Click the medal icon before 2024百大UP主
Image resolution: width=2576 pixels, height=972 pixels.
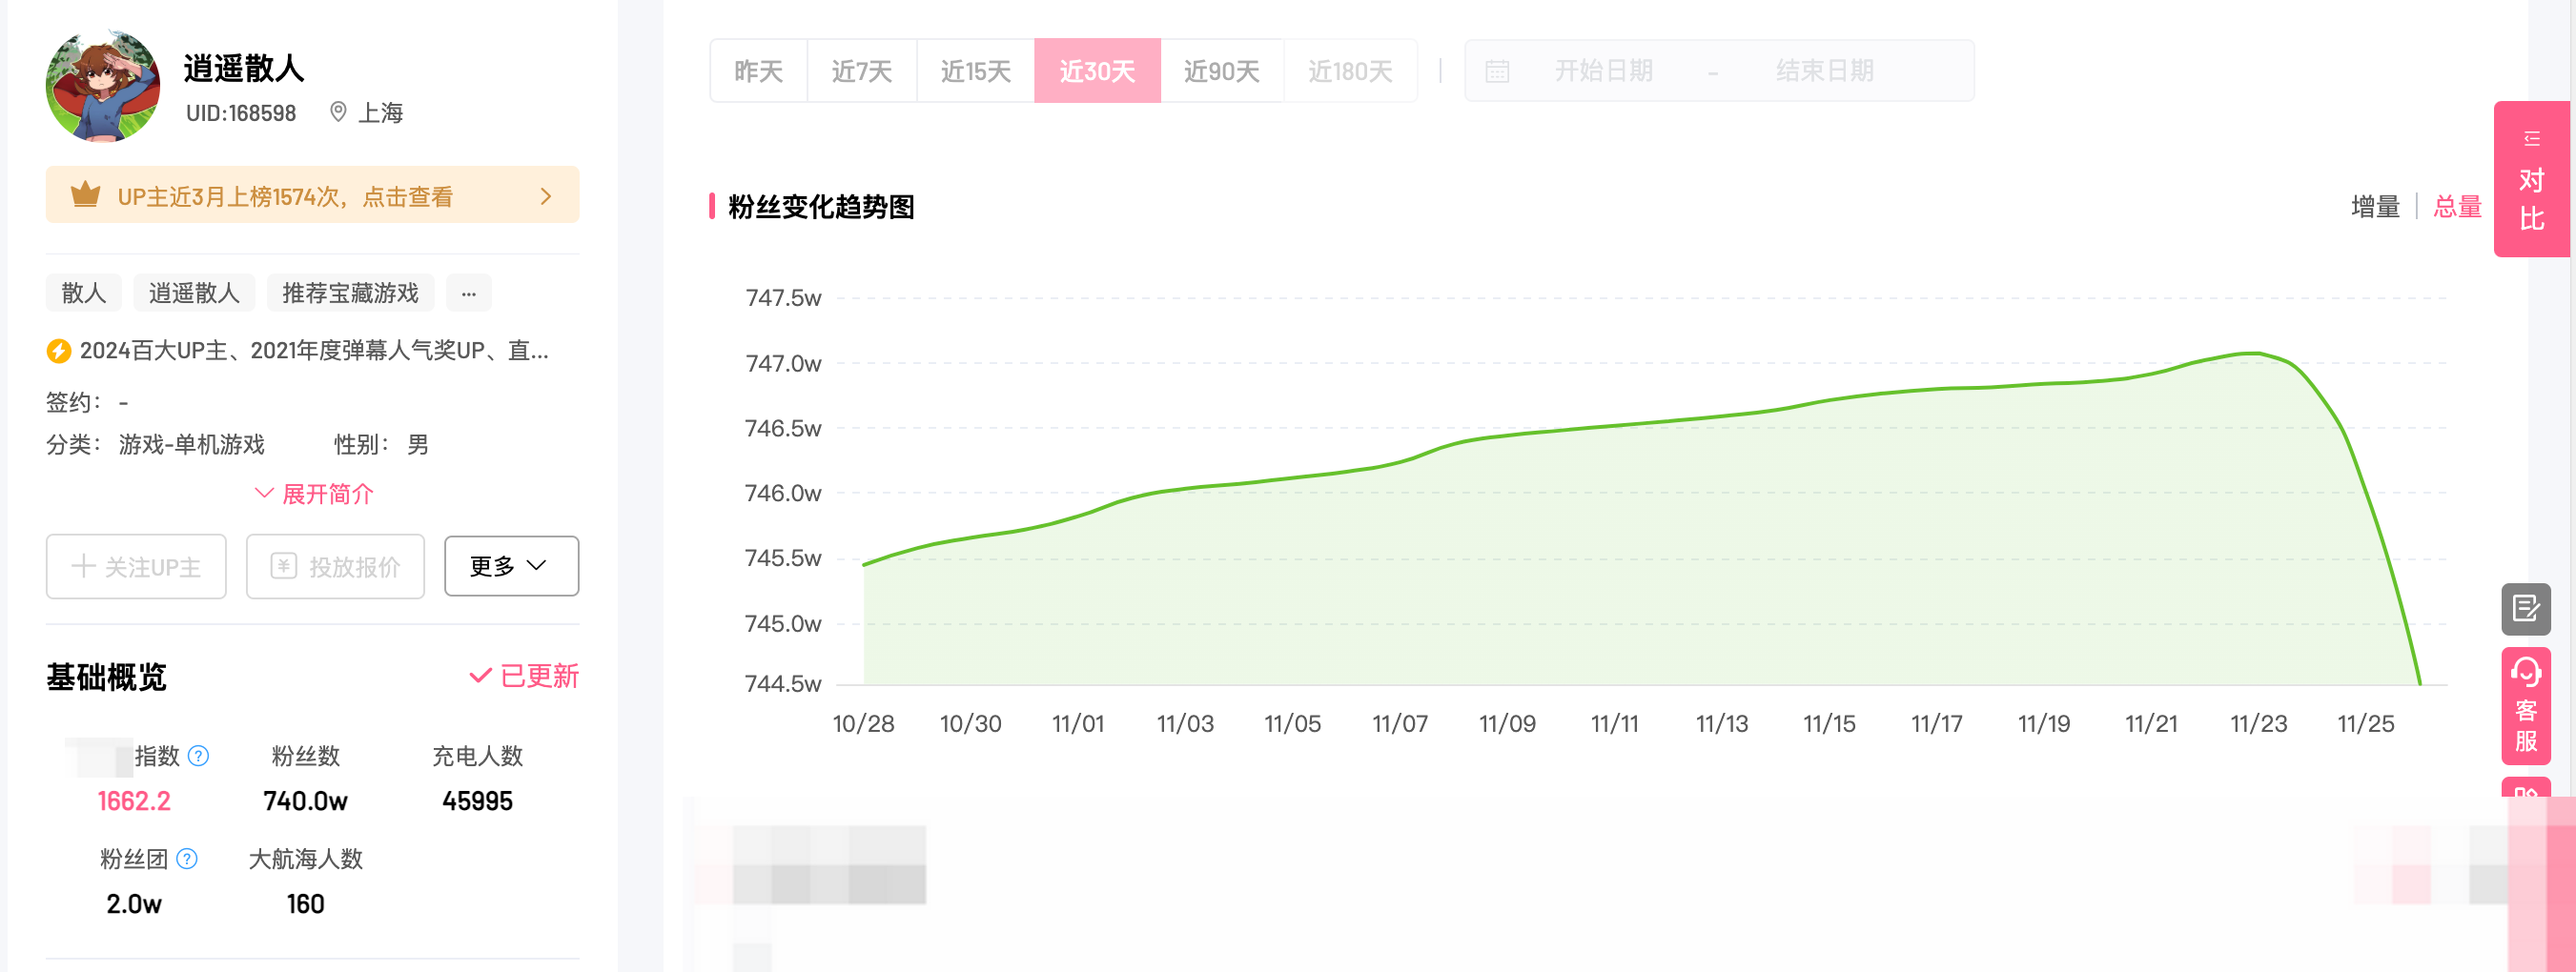pyautogui.click(x=60, y=350)
